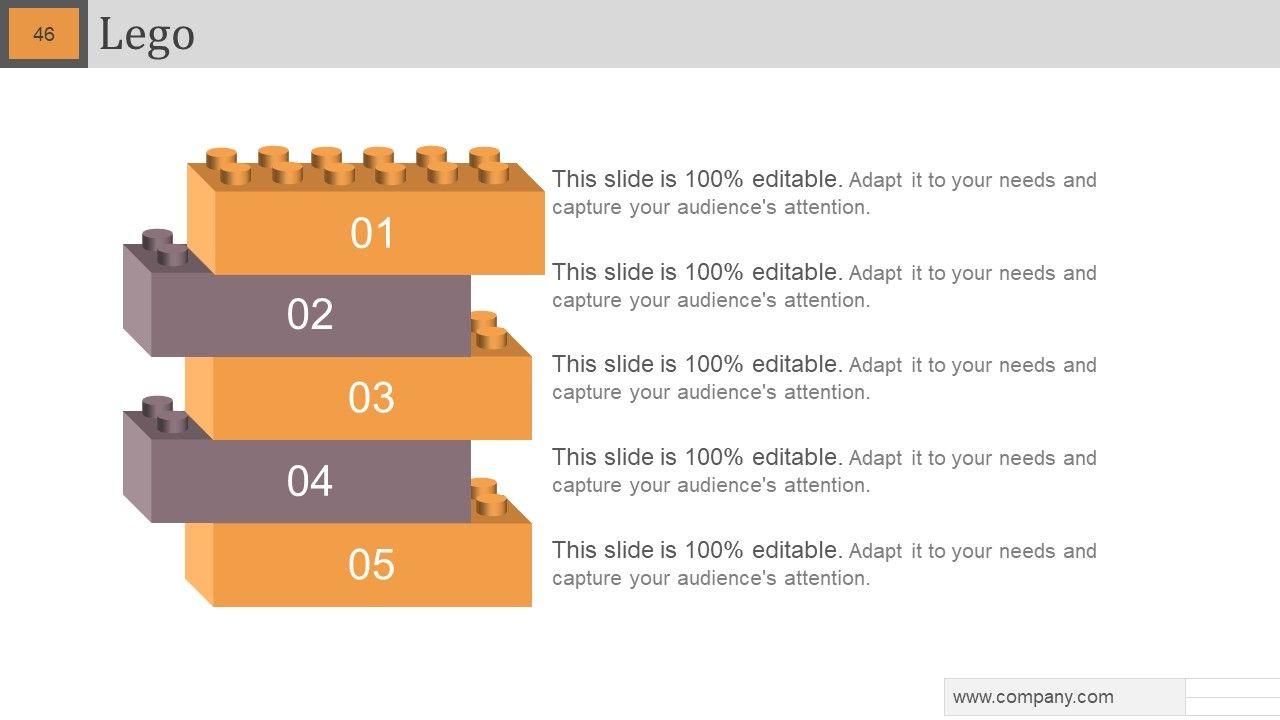Click the empty footer box right of URL

(1232, 697)
